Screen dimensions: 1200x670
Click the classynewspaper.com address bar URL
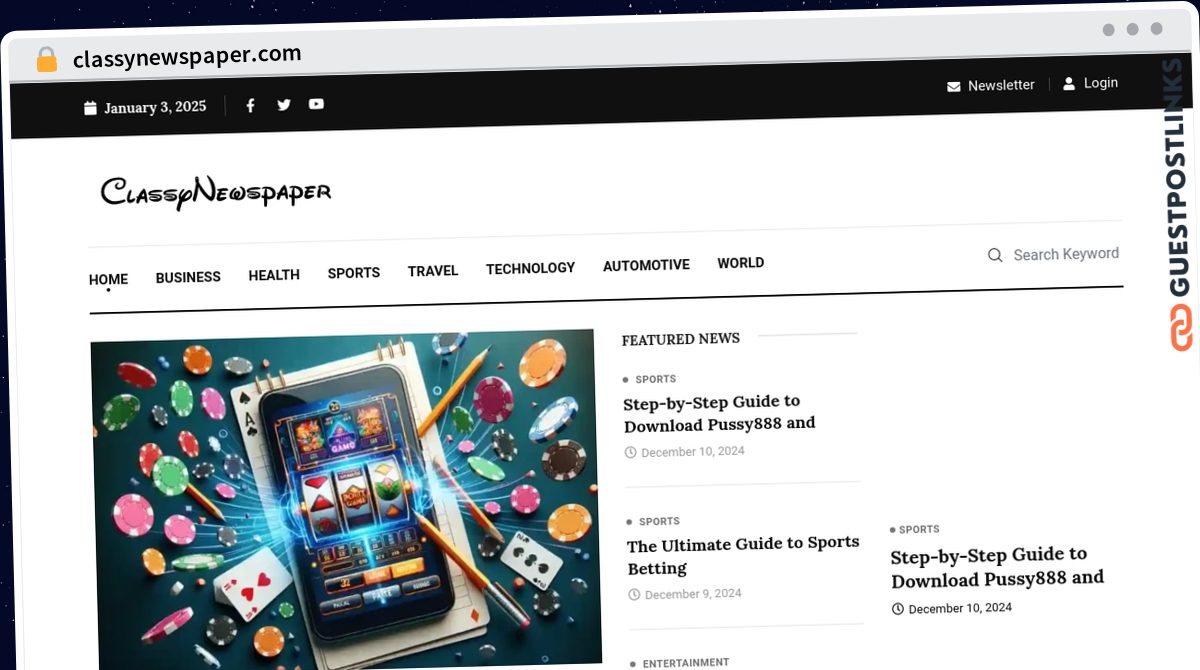click(x=187, y=57)
